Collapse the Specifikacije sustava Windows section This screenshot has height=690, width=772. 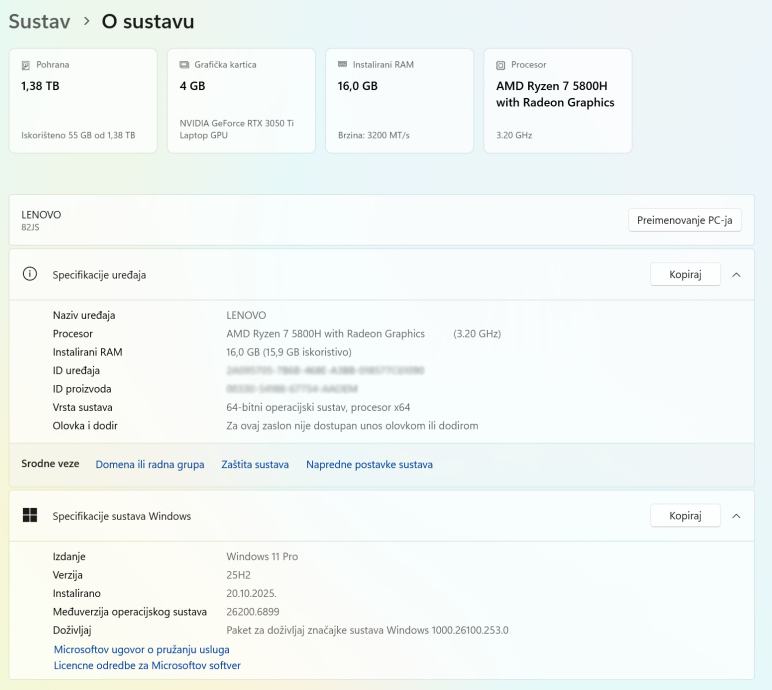(736, 516)
